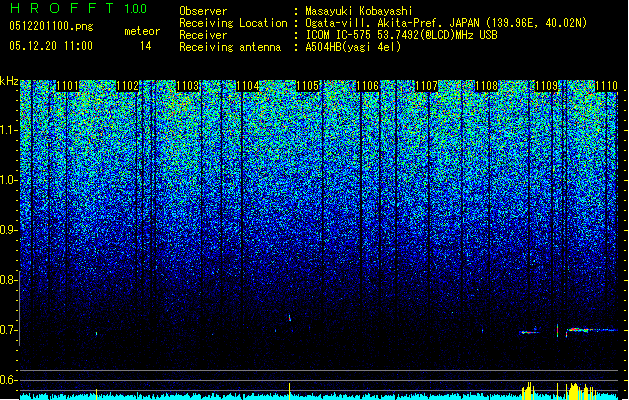The height and width of the screenshot is (400, 629).
Task: Click the Observer field label
Action: tap(203, 11)
